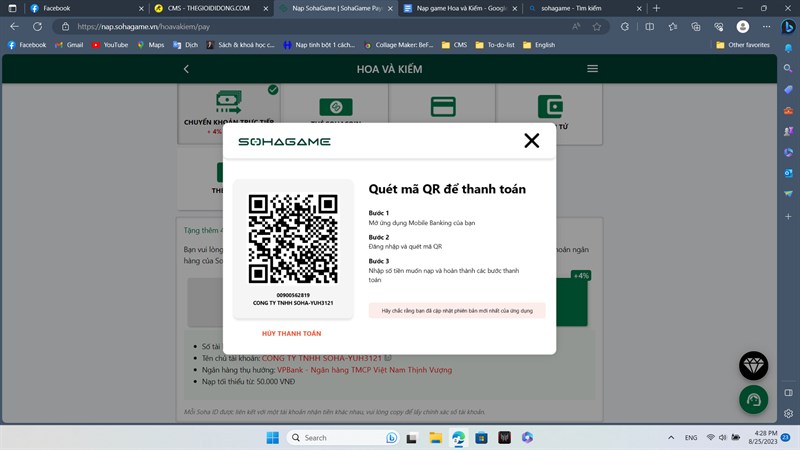
Task: Click the Edge sidebar search icon
Action: point(788,68)
